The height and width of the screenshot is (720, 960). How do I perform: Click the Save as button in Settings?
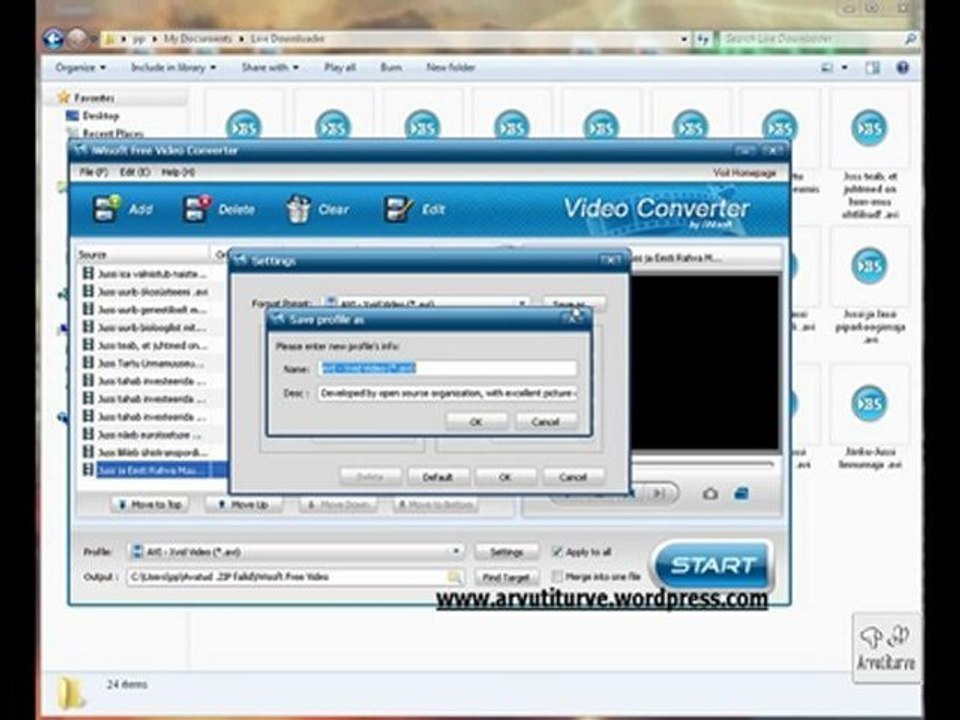(573, 303)
